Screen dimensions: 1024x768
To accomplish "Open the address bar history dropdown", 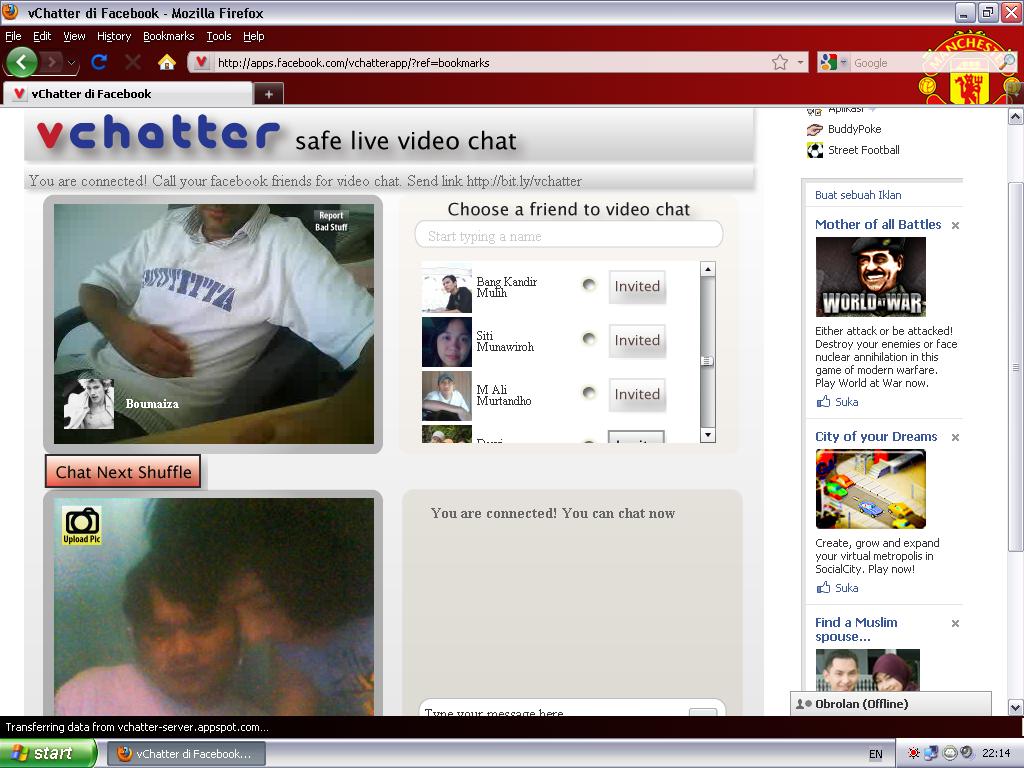I will click(x=801, y=63).
